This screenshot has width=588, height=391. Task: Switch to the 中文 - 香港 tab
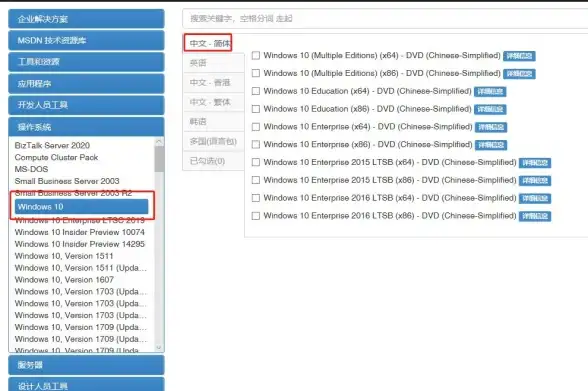213,82
